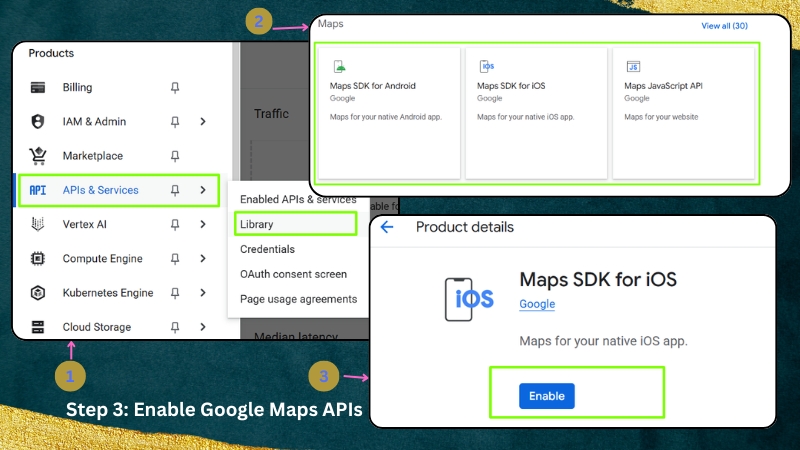800x450 pixels.
Task: Open Page usage agreements item
Action: click(x=298, y=299)
